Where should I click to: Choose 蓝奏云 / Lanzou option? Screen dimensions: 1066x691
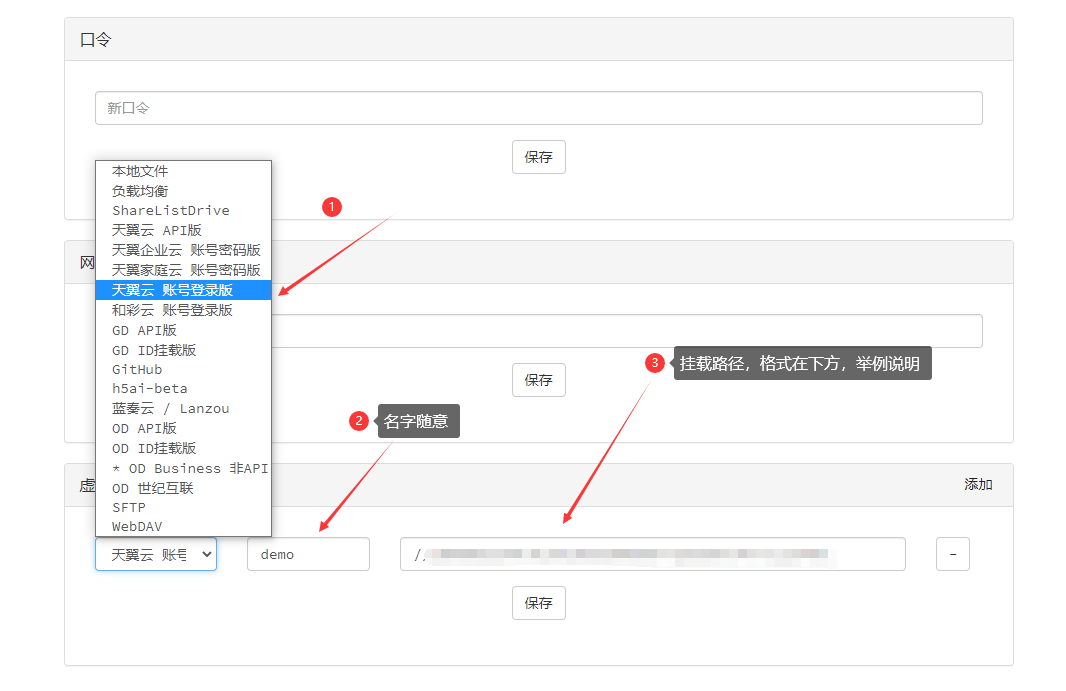click(184, 409)
